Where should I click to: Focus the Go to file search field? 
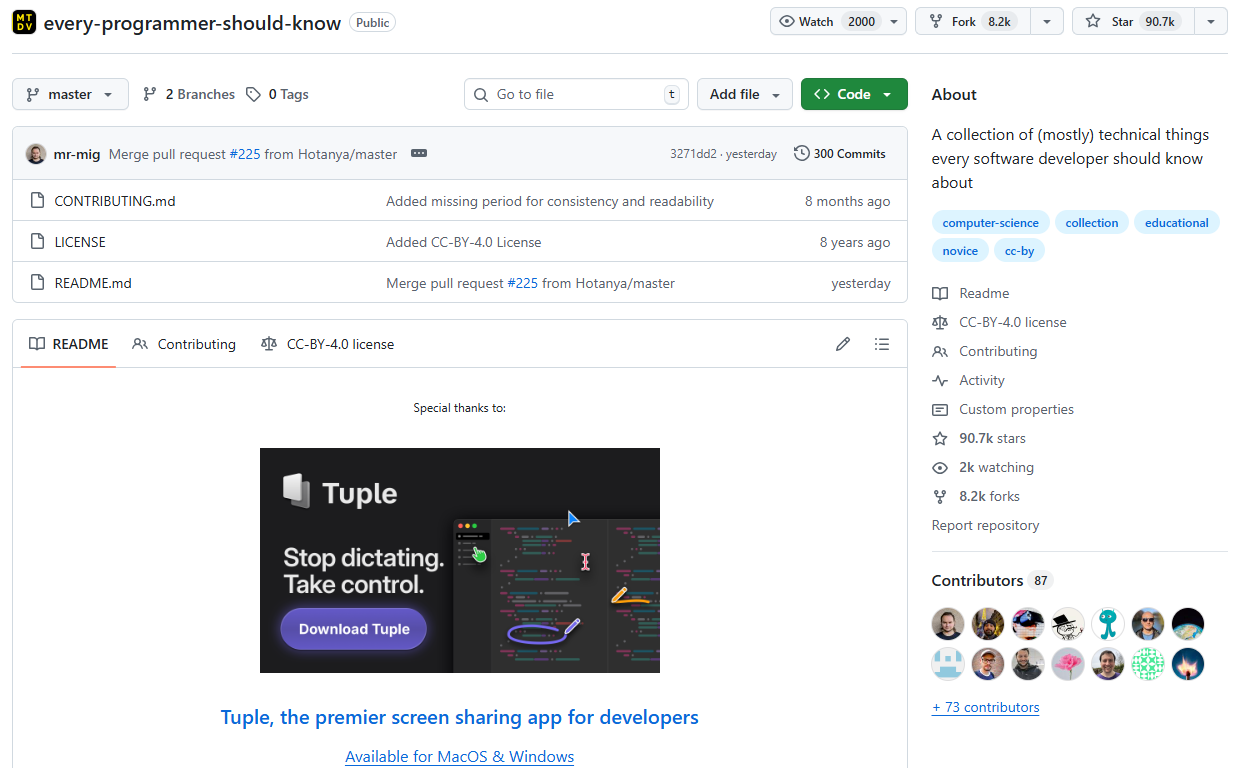[576, 94]
